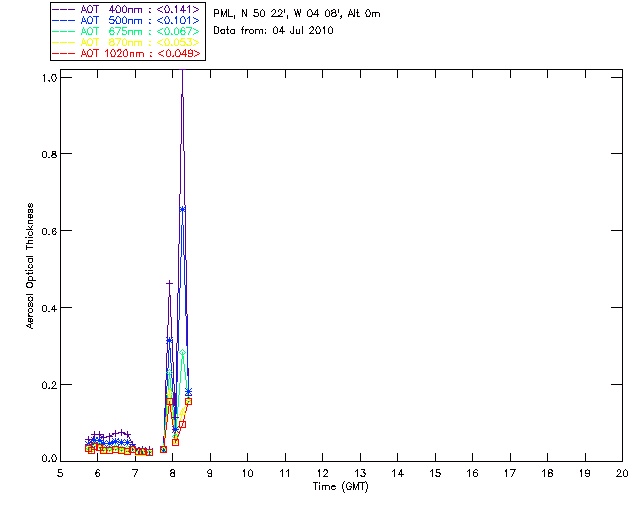Click x-axis tick label 17
This screenshot has height=512, width=640.
[x=510, y=473]
